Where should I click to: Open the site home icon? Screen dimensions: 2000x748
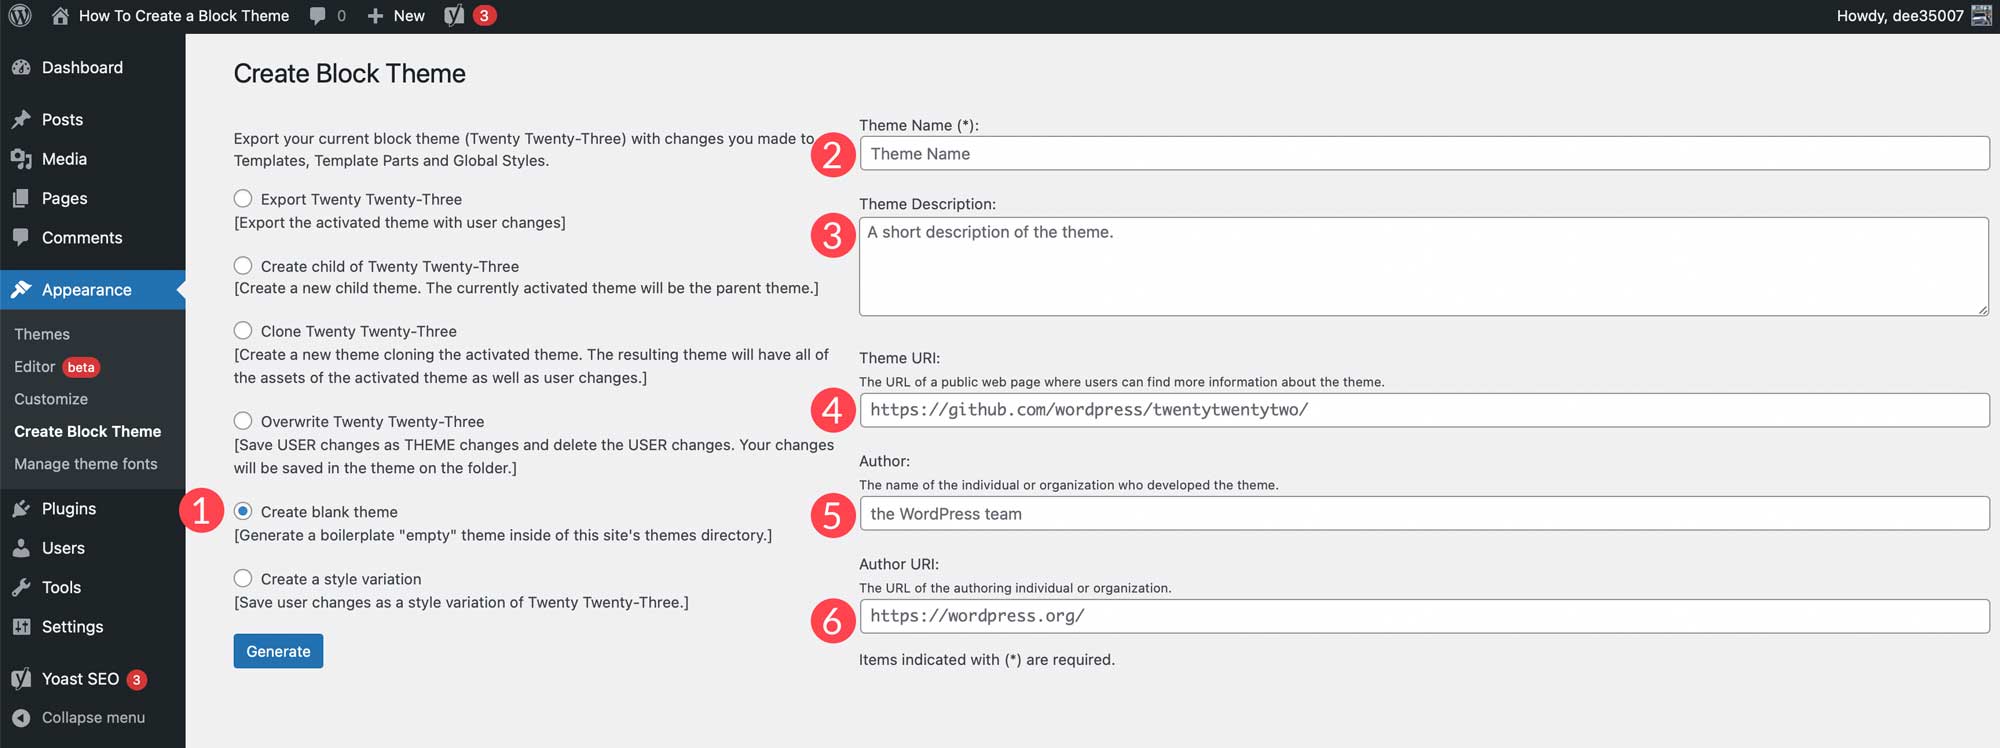click(61, 16)
